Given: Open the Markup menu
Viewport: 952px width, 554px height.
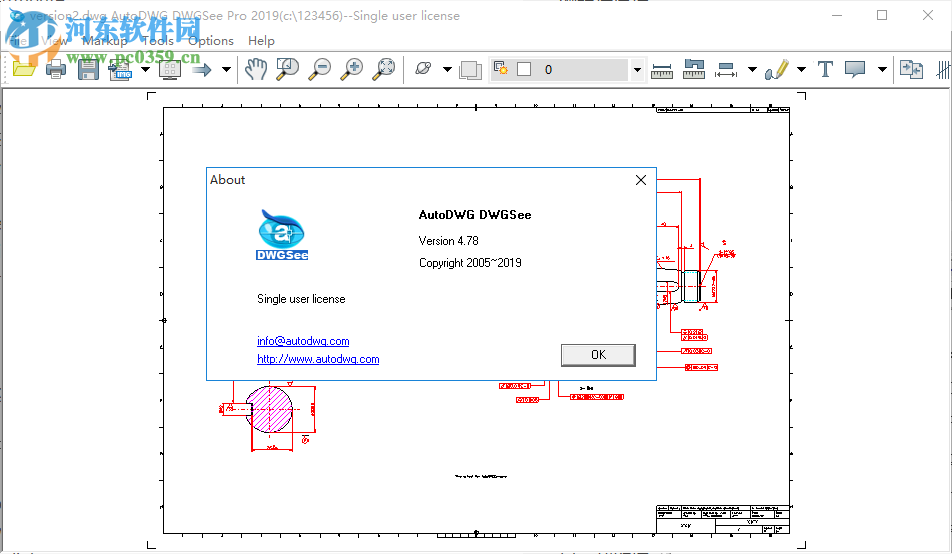Looking at the screenshot, I should coord(104,41).
